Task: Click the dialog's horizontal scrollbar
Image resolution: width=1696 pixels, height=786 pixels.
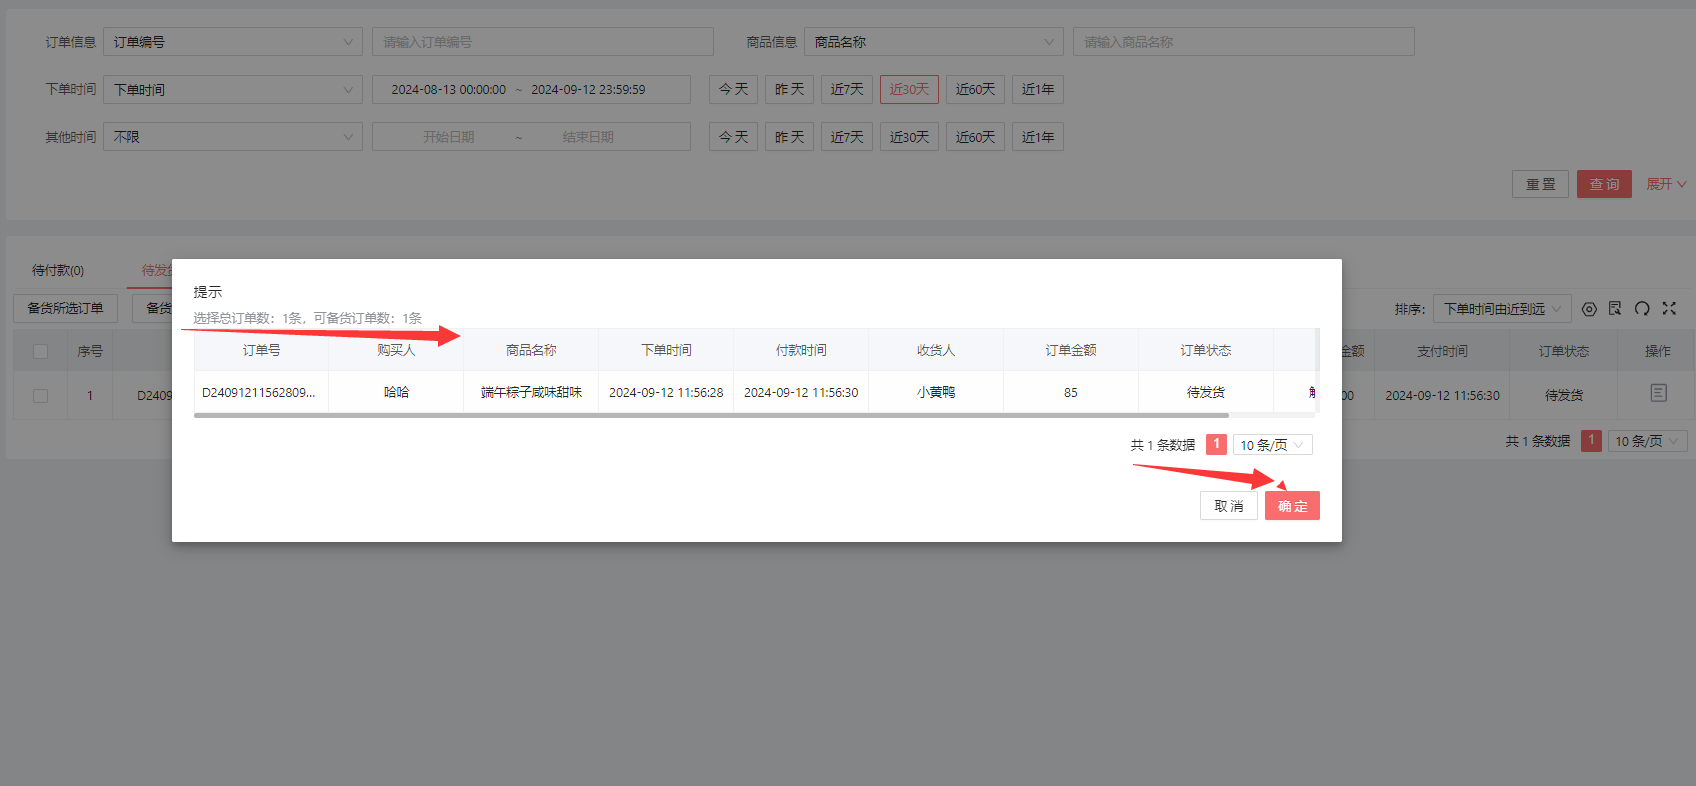Action: click(710, 415)
